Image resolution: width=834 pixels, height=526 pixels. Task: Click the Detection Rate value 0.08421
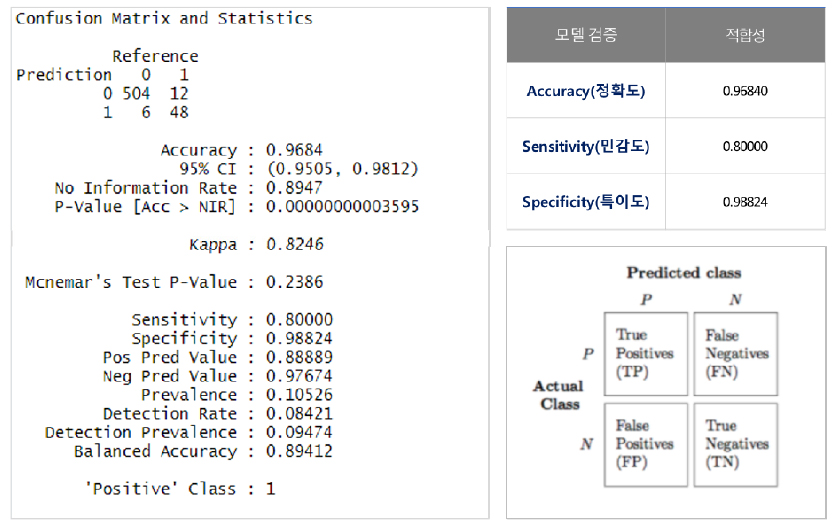(299, 413)
